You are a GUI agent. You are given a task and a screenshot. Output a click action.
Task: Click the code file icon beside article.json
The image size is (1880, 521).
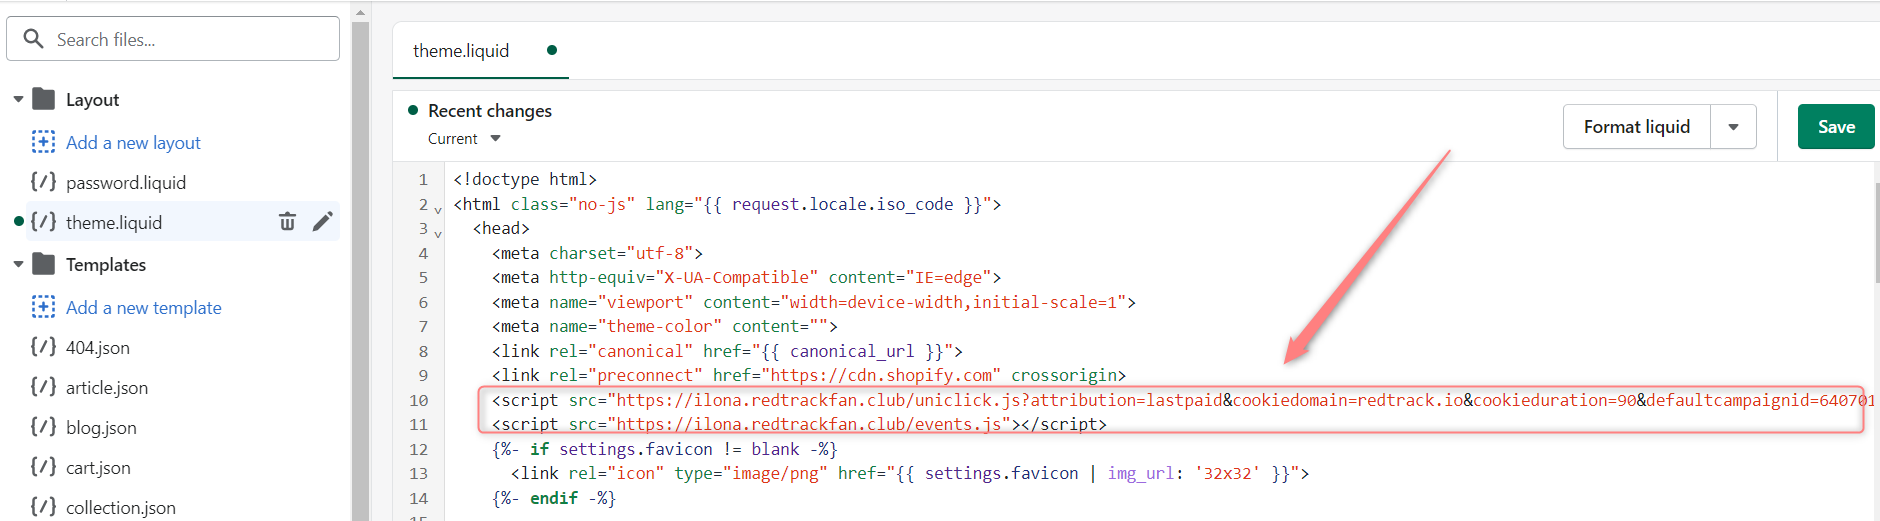coord(43,387)
